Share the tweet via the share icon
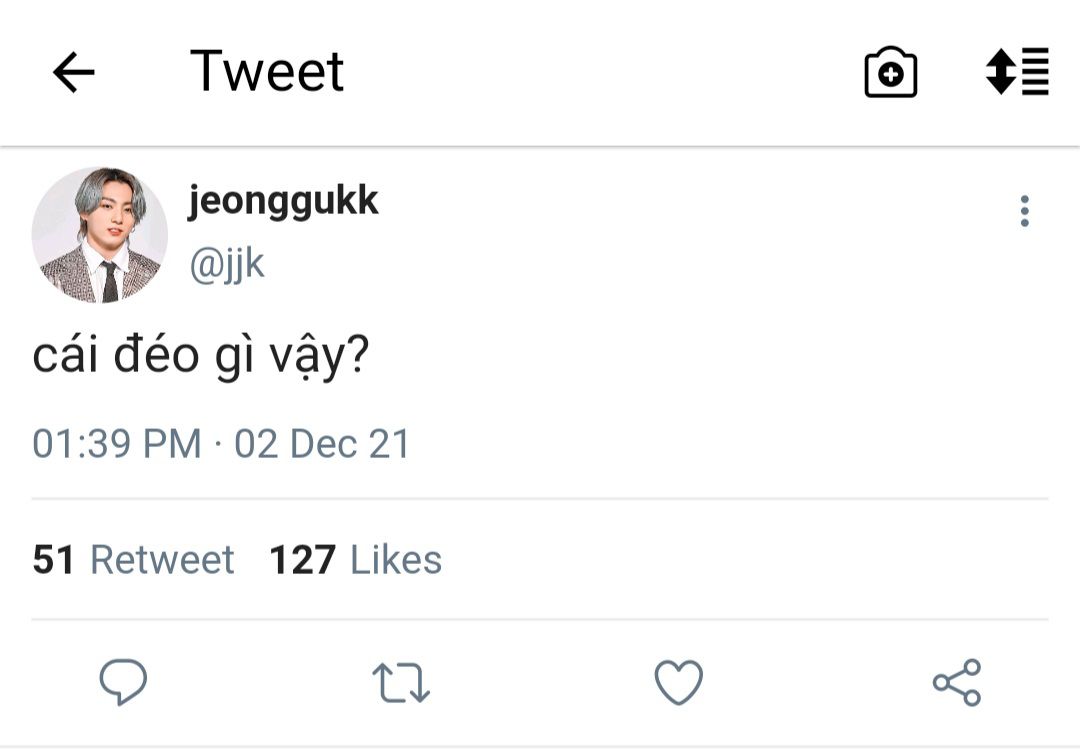 957,683
